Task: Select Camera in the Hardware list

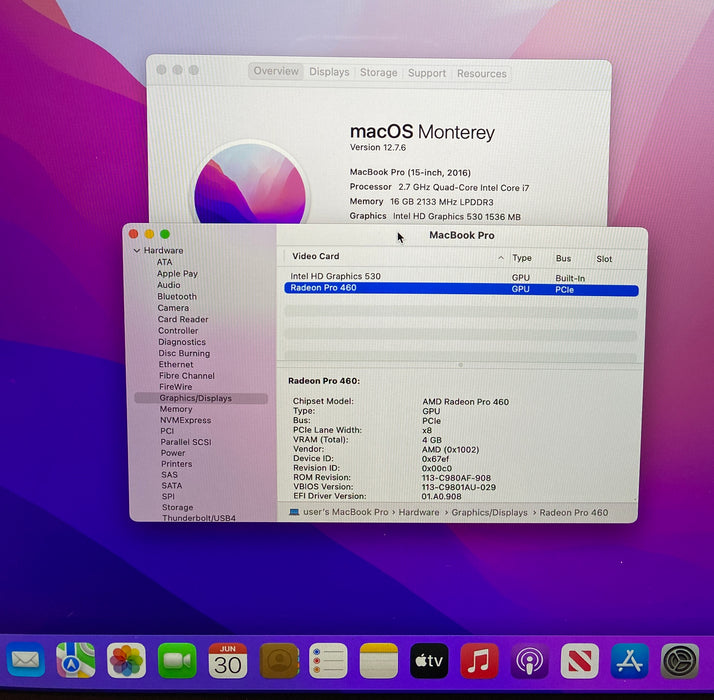Action: pos(173,308)
